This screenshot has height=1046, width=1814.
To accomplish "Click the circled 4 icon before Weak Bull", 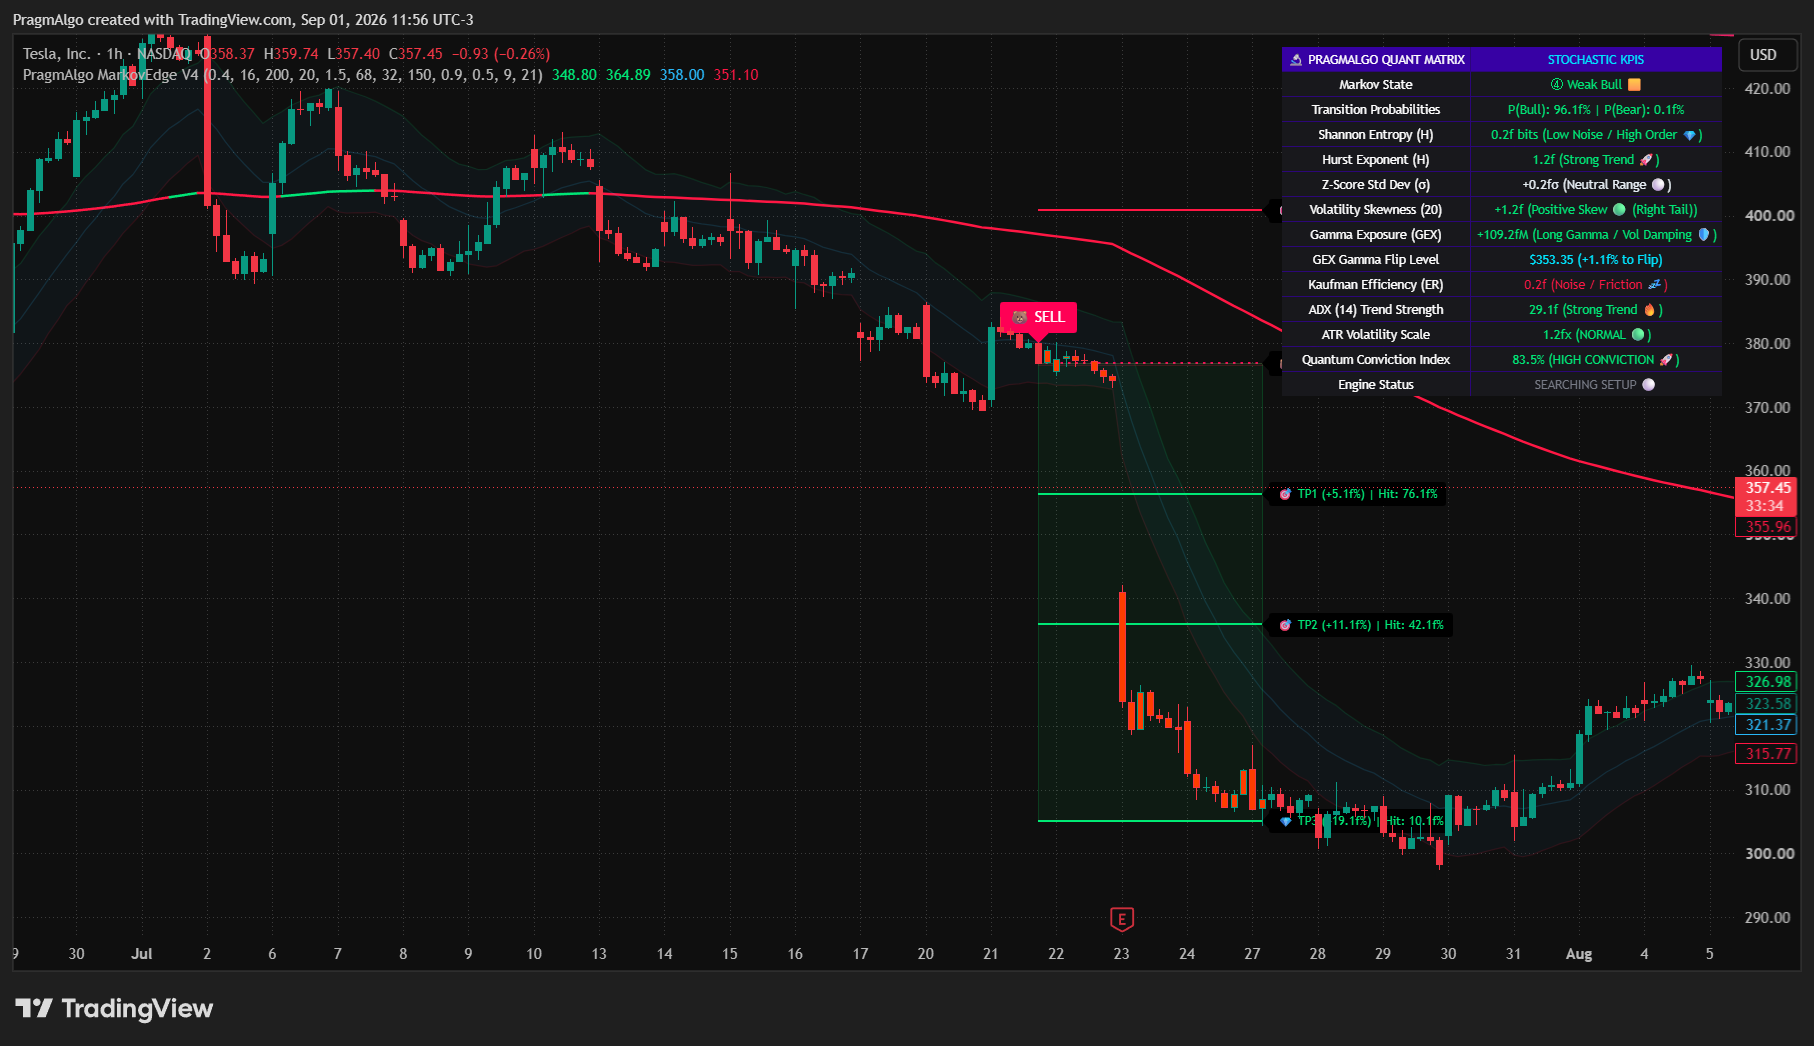I will pyautogui.click(x=1556, y=85).
